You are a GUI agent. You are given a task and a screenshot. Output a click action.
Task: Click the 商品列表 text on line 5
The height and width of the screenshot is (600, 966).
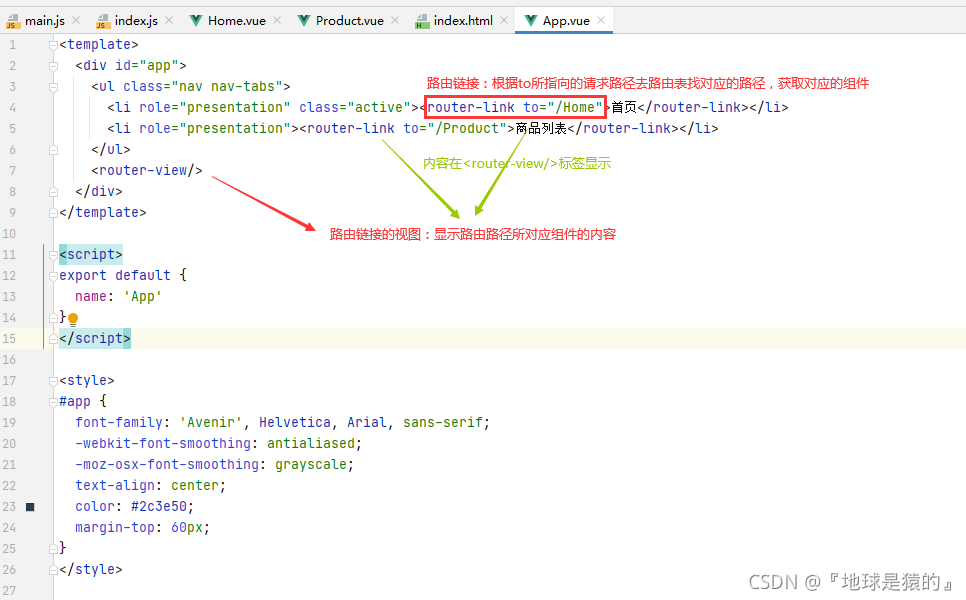tap(541, 128)
